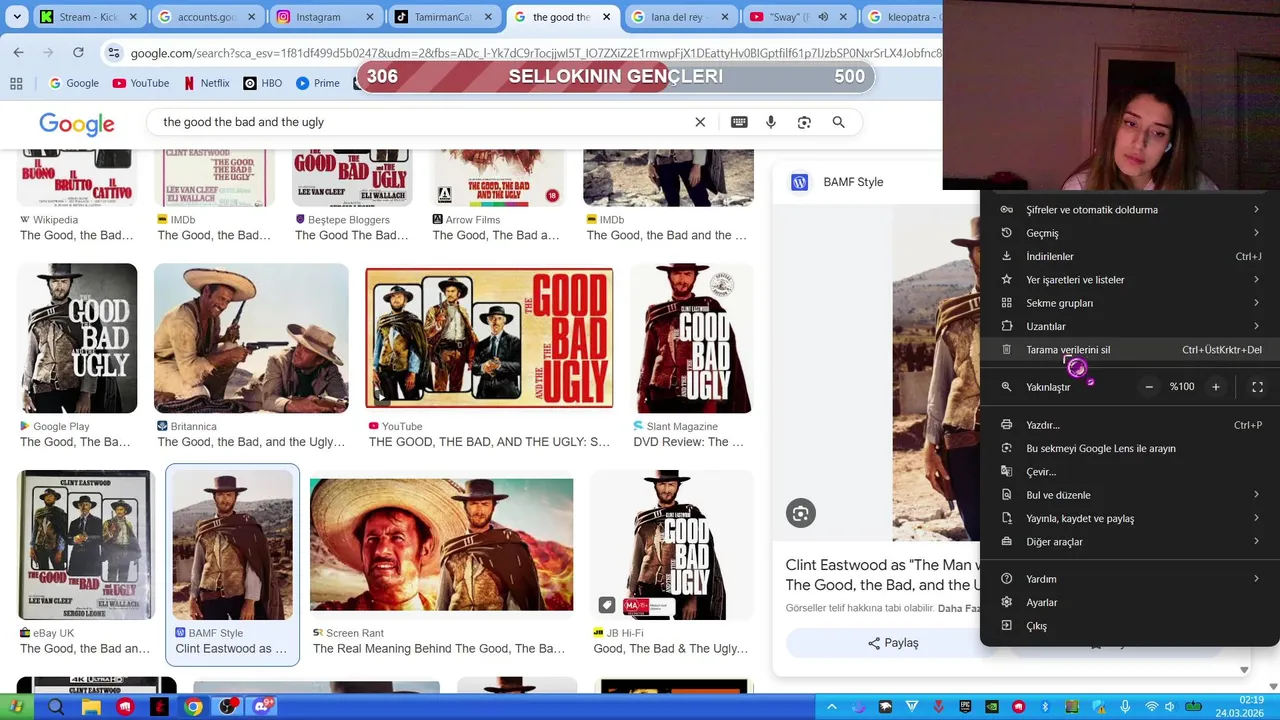Viewport: 1280px width, 720px height.
Task: Close the active good the bad tab
Action: [x=606, y=17]
